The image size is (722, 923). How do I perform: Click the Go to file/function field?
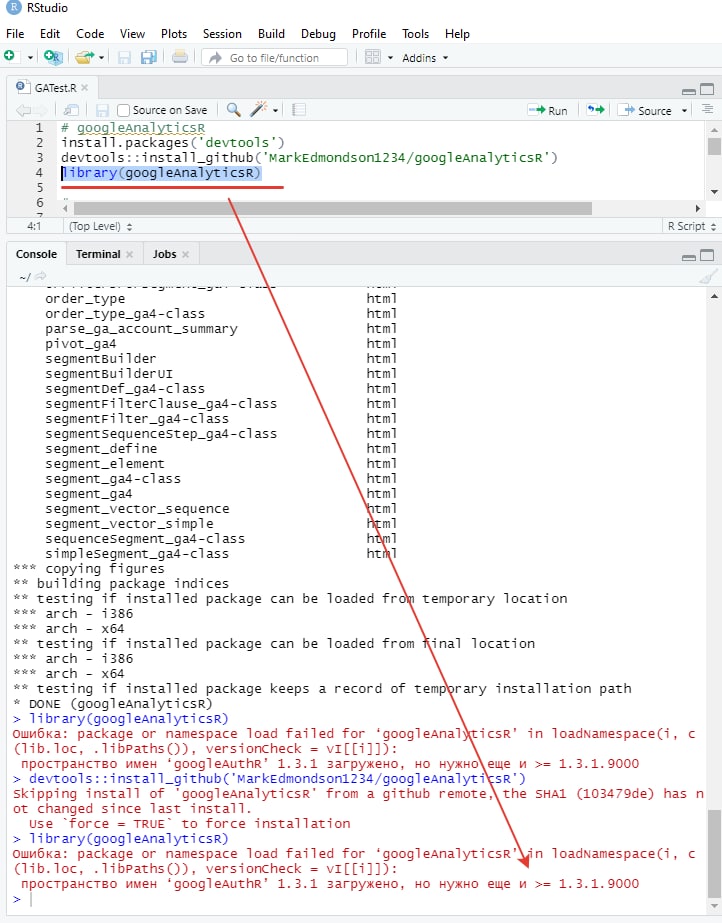[x=274, y=58]
